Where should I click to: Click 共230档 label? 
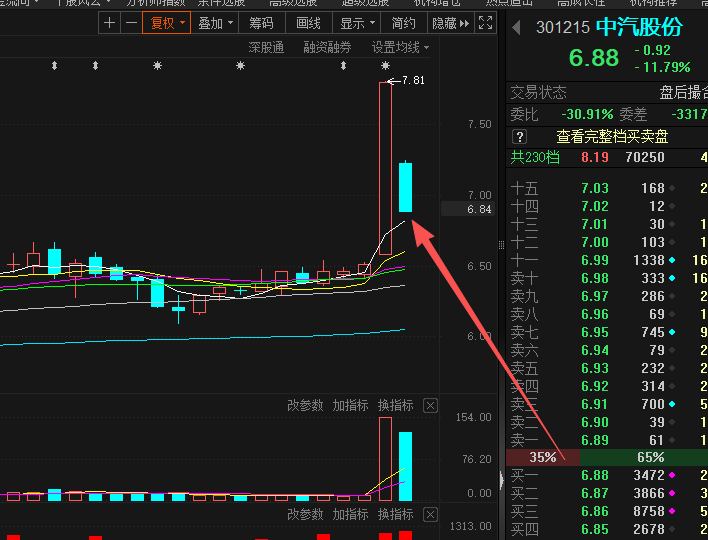(535, 158)
